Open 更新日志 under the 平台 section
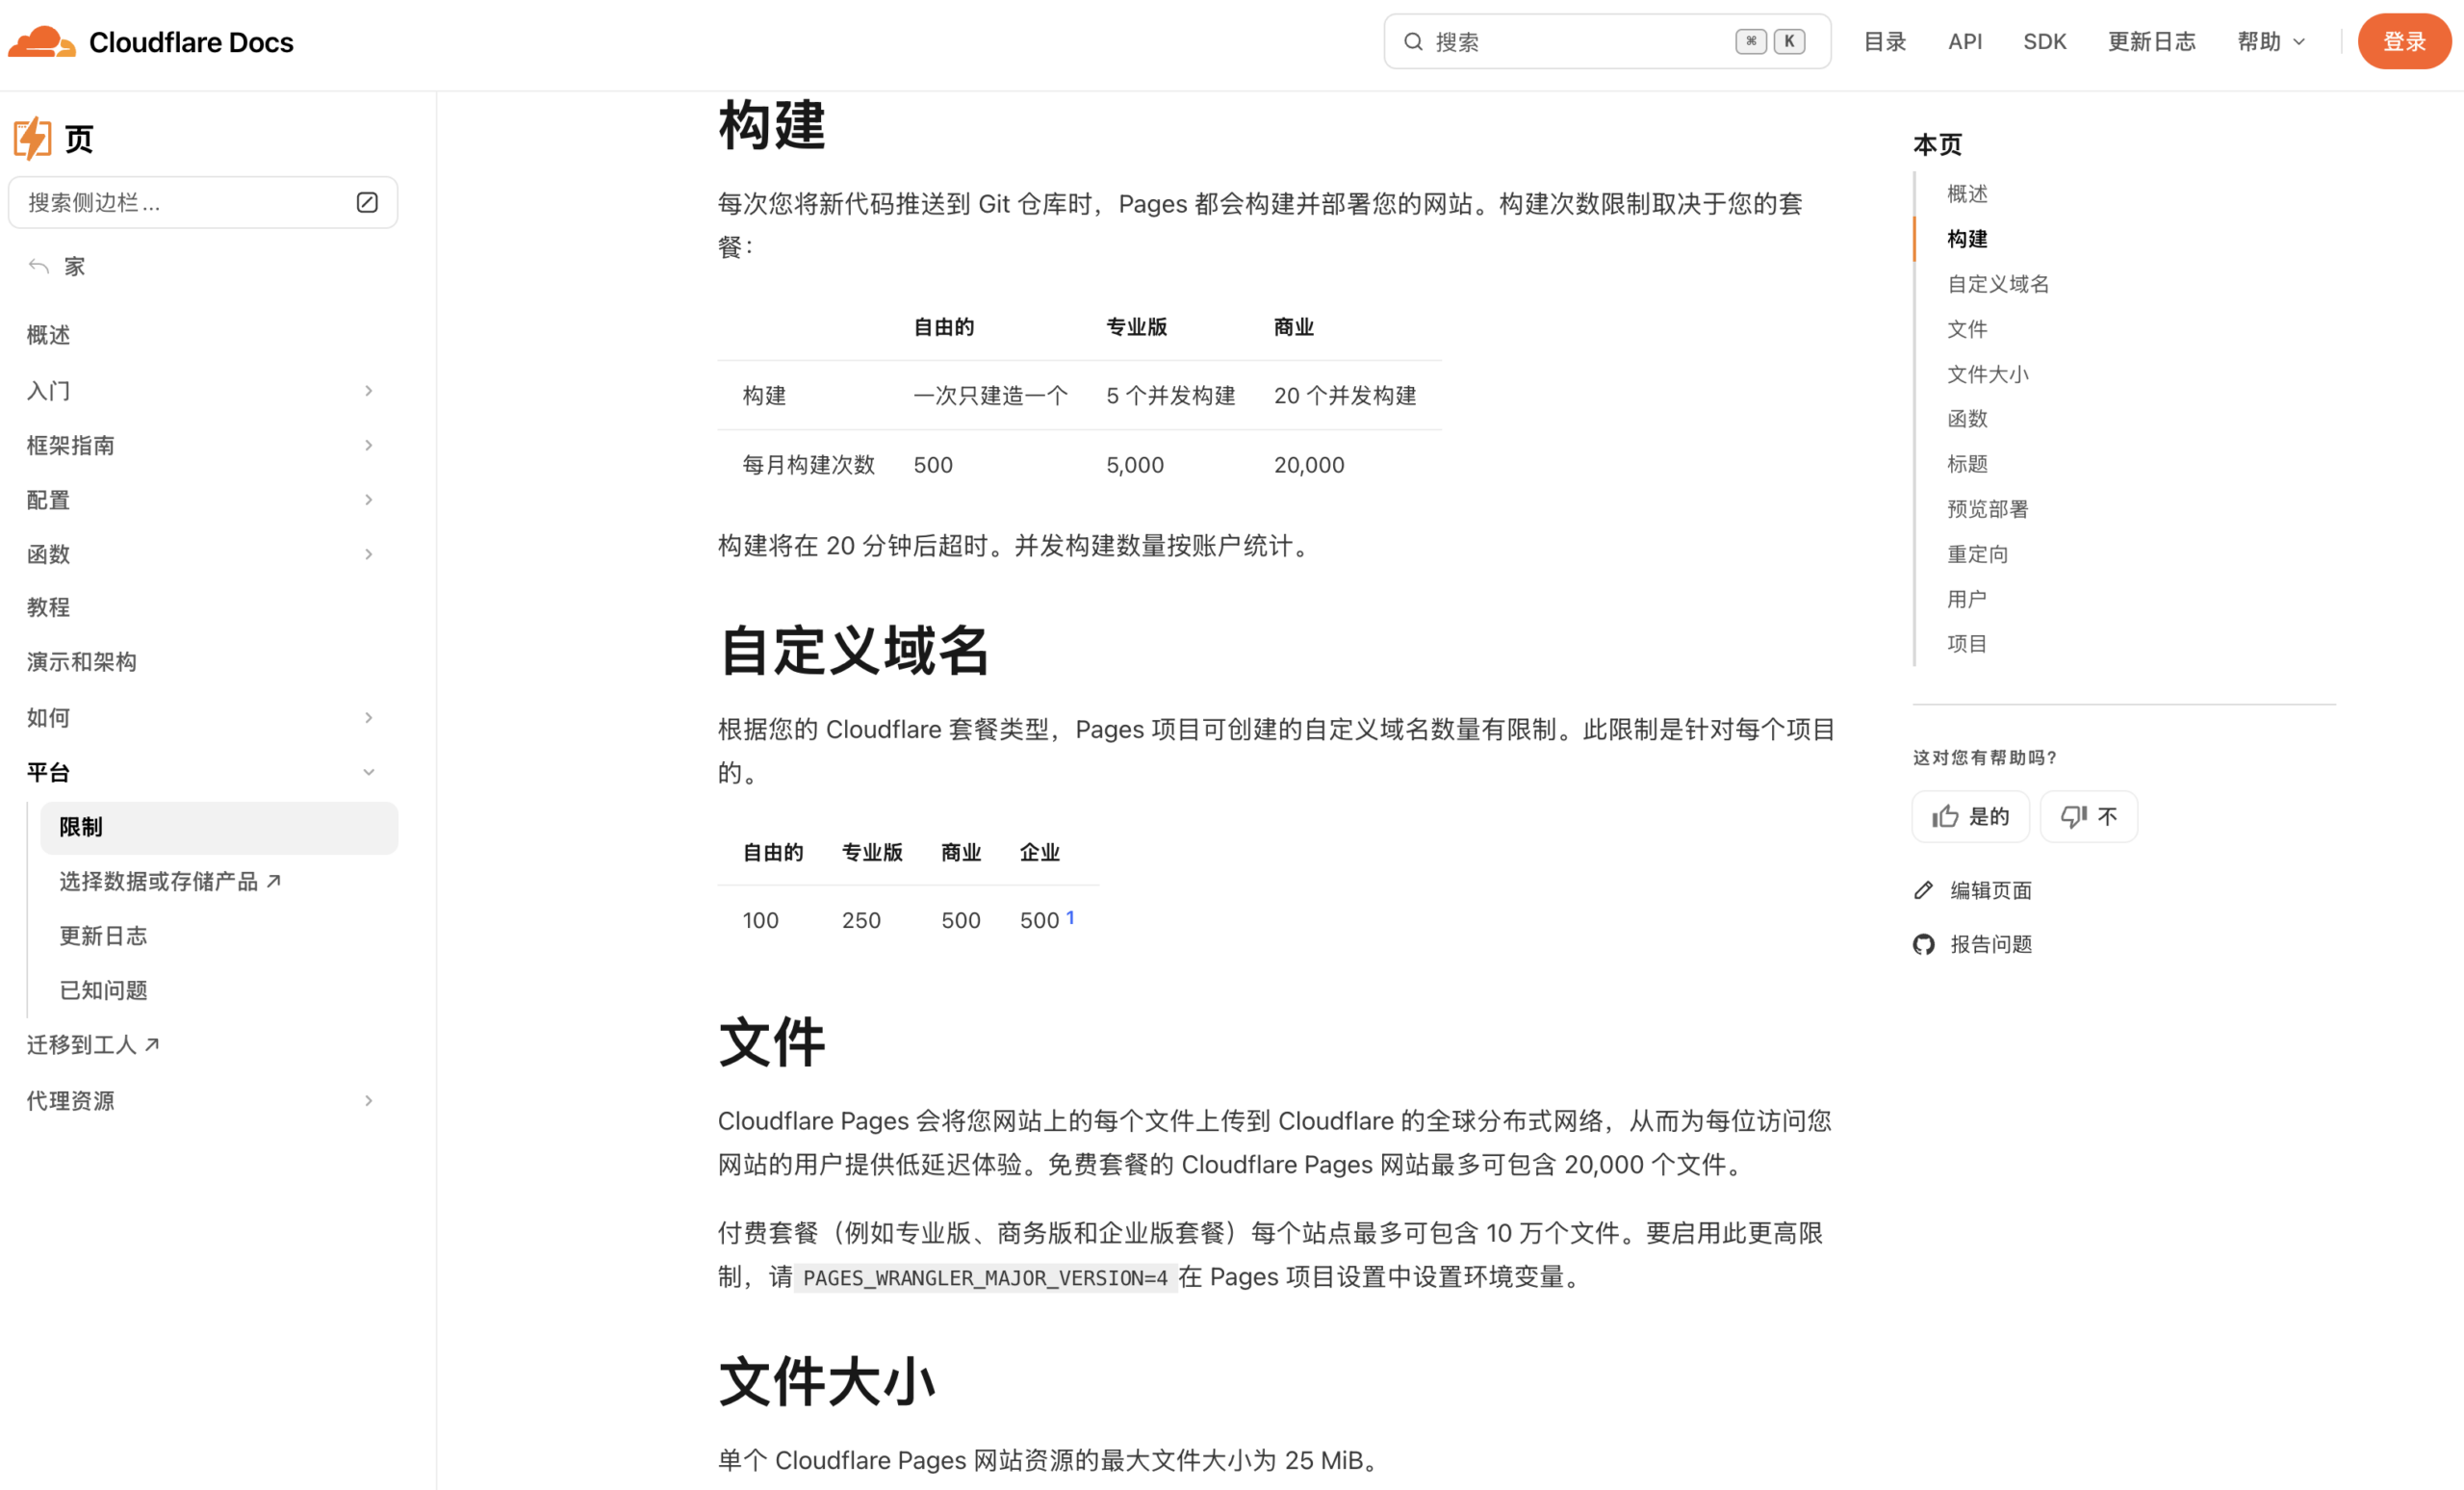Image resolution: width=2464 pixels, height=1490 pixels. (103, 936)
